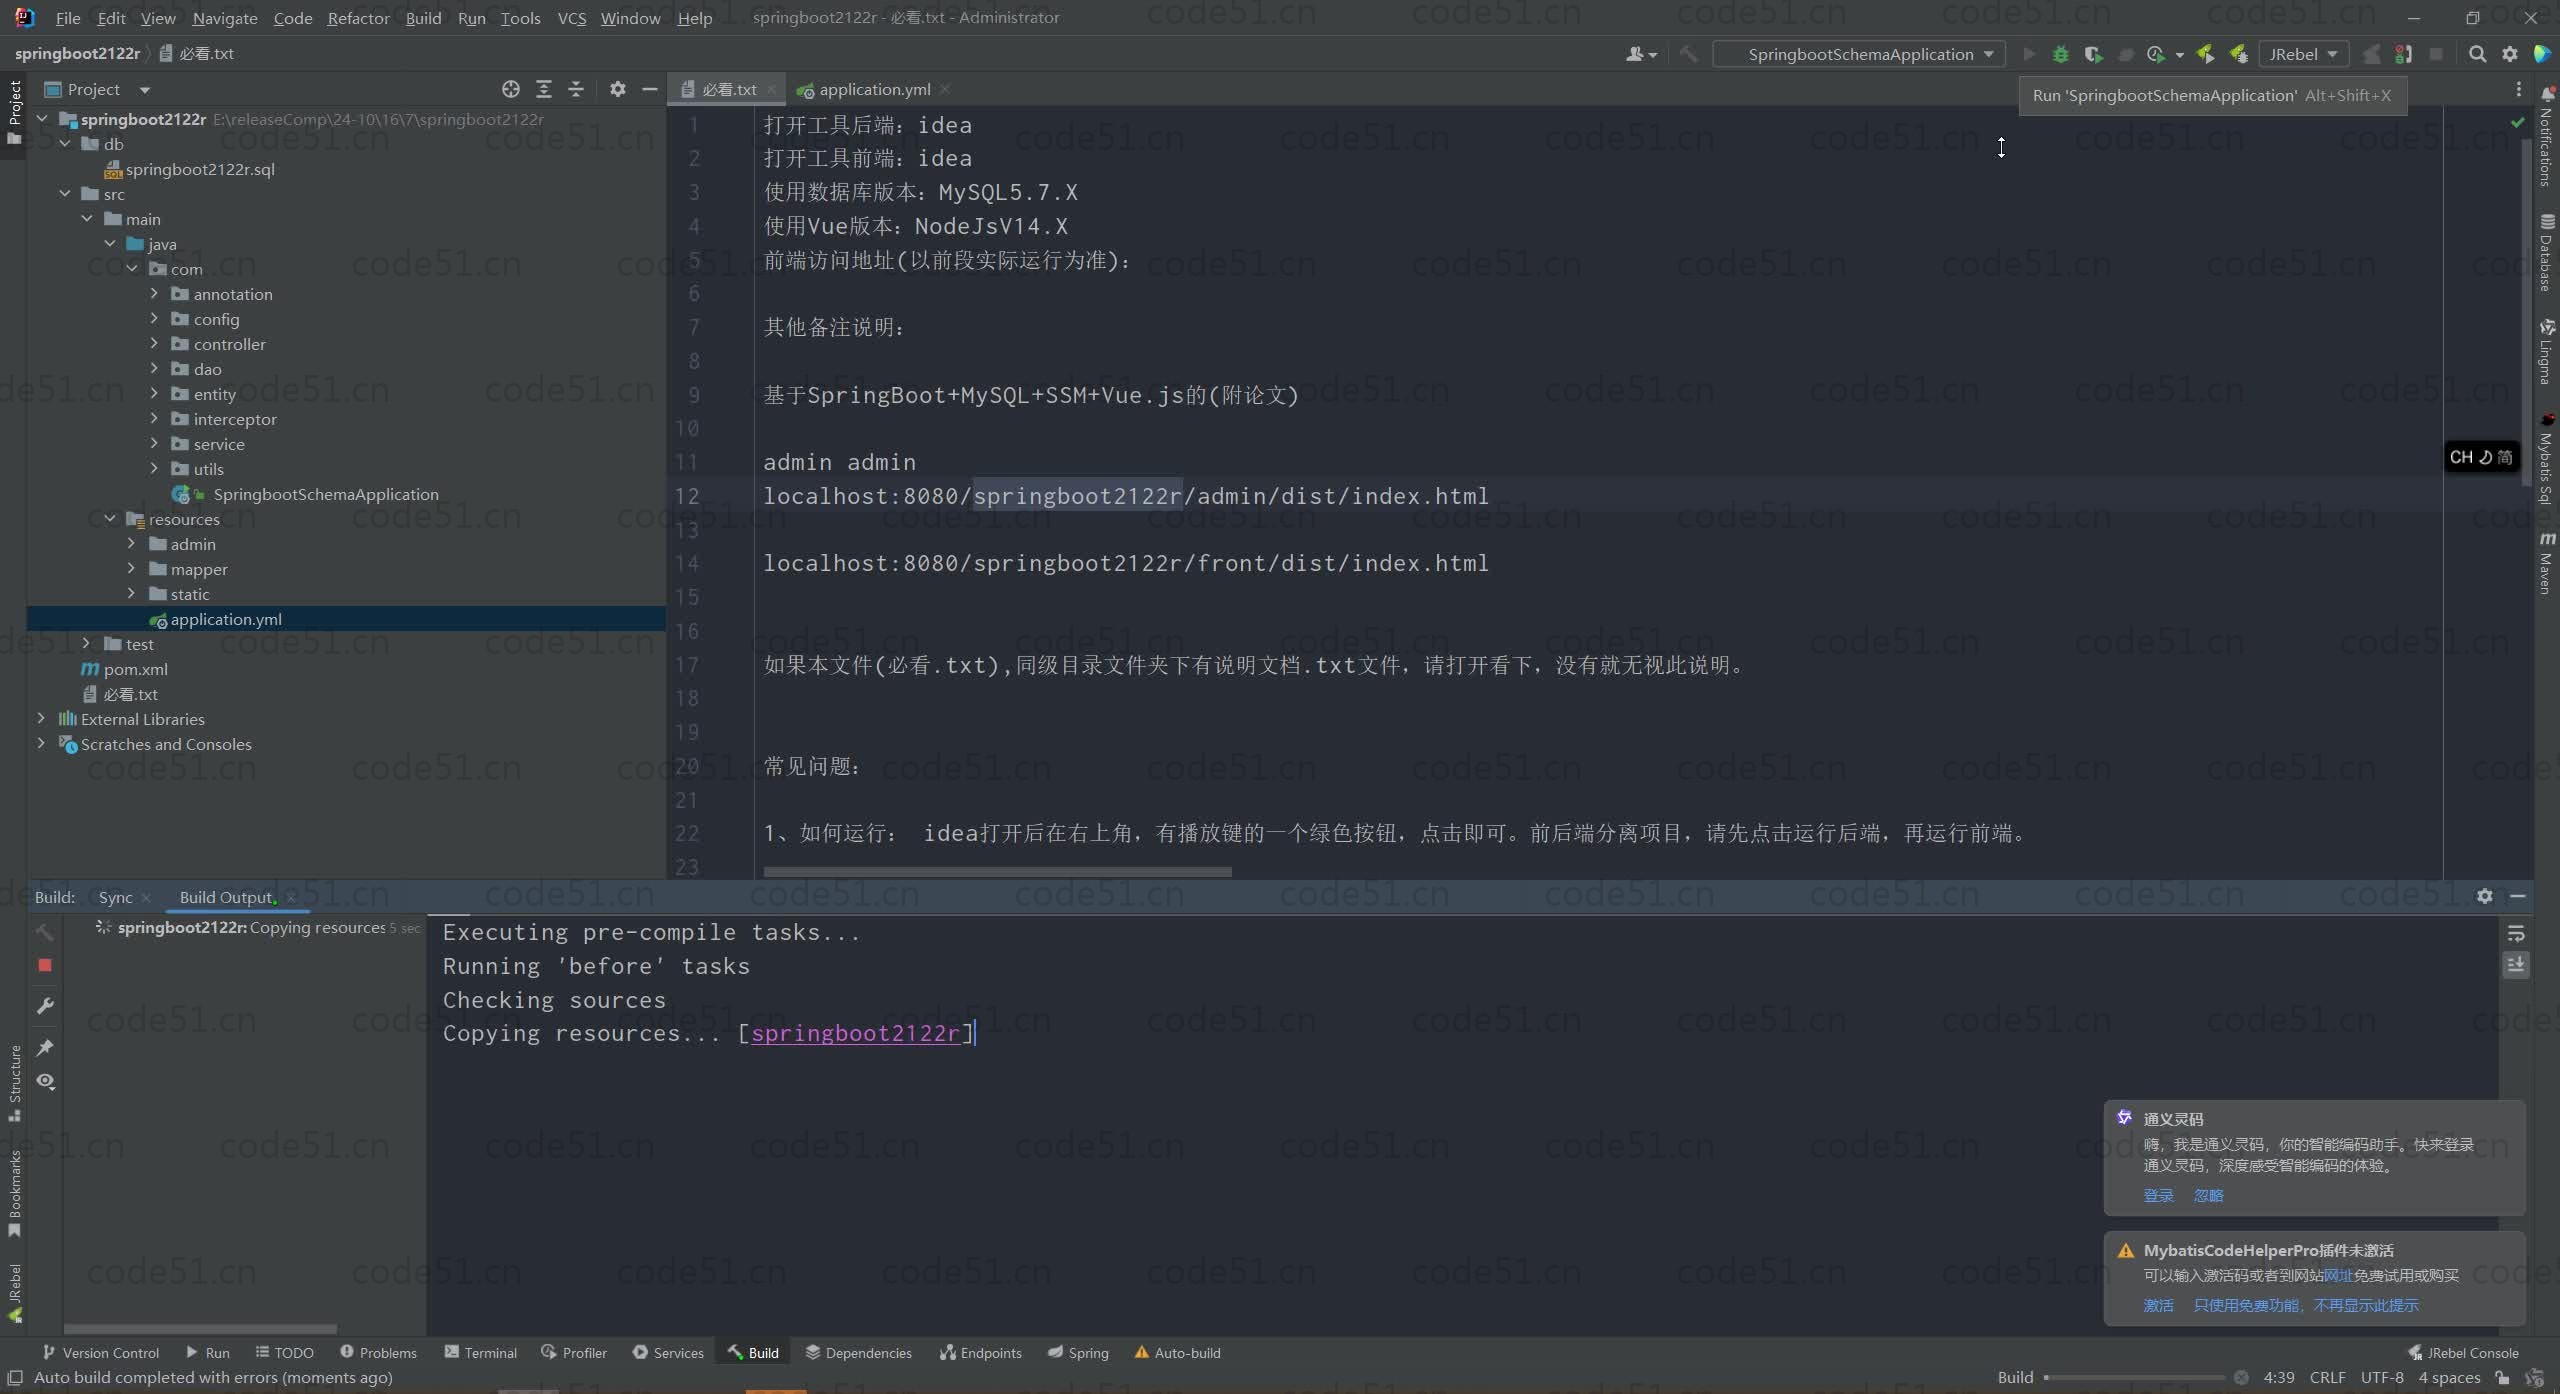The width and height of the screenshot is (2560, 1394).
Task: Toggle soft-wrap in build output
Action: pos(2516,934)
